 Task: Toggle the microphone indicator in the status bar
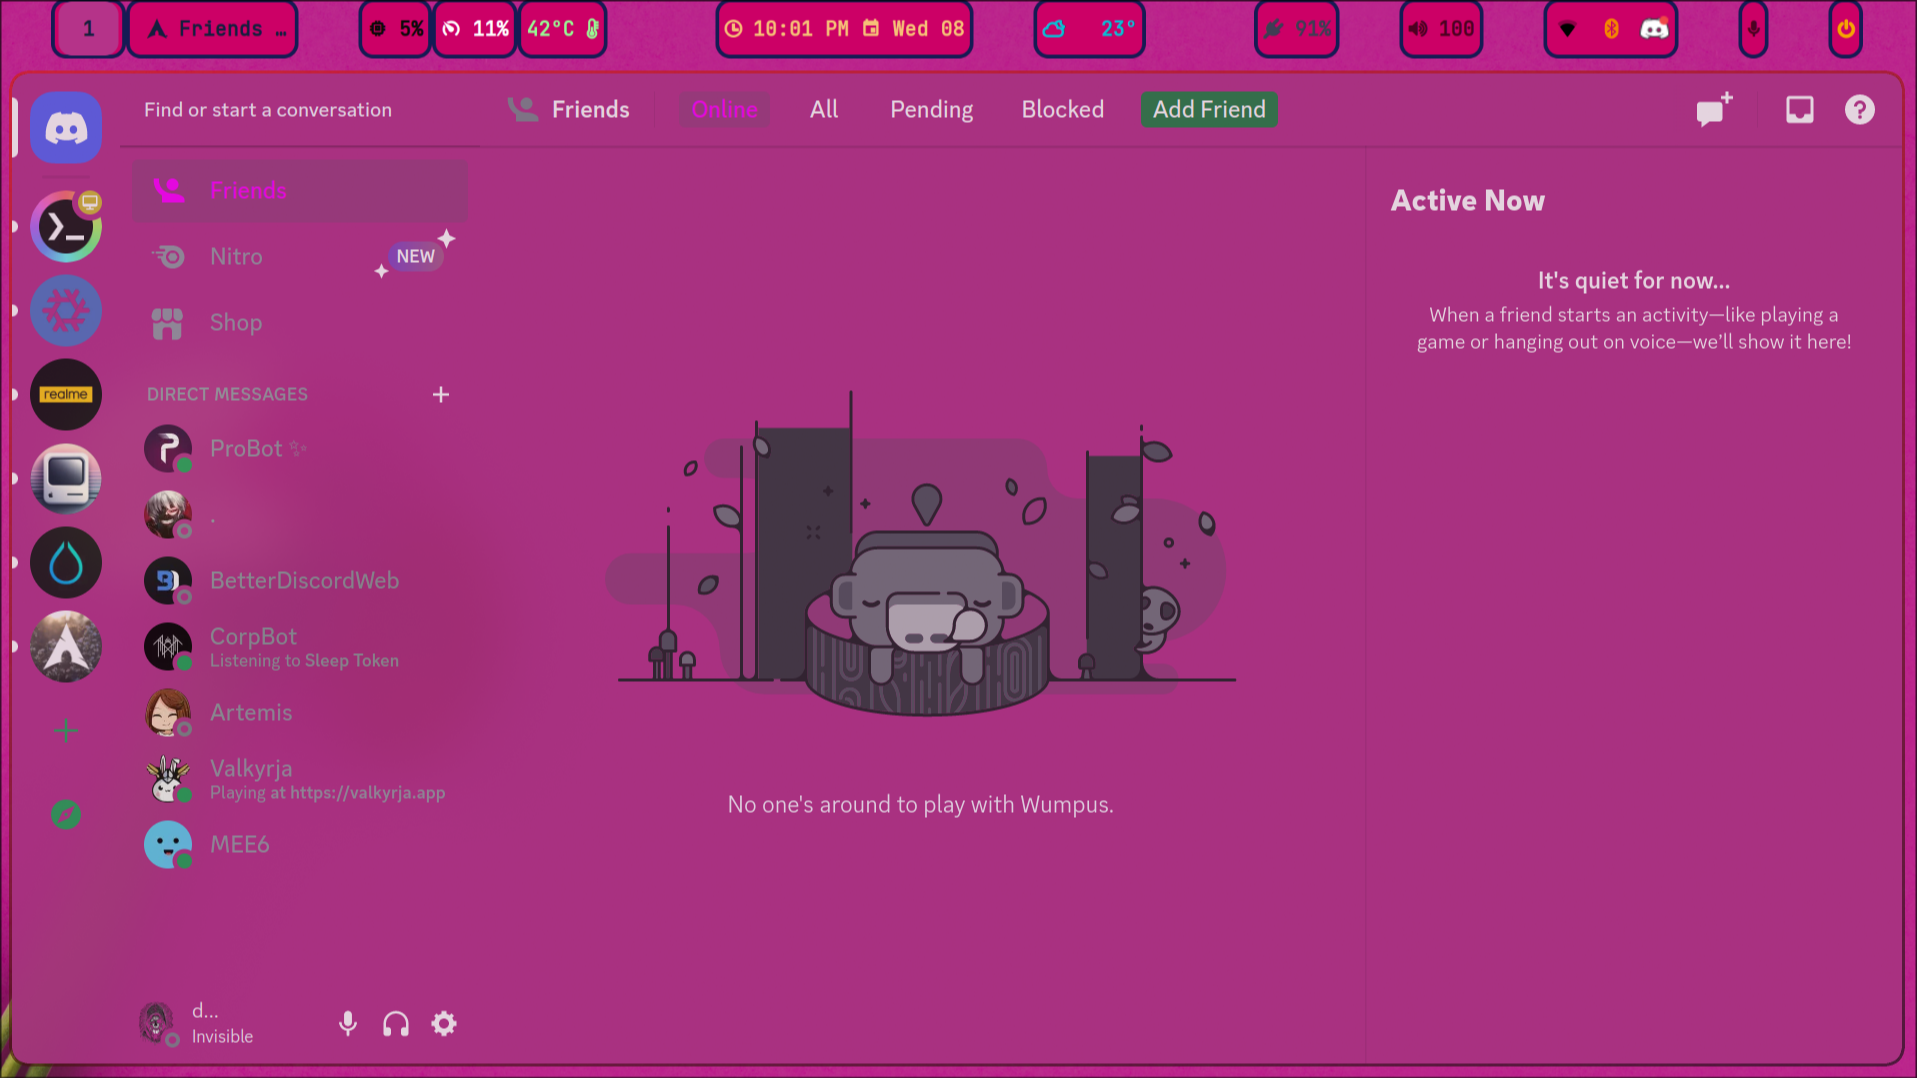(1753, 29)
